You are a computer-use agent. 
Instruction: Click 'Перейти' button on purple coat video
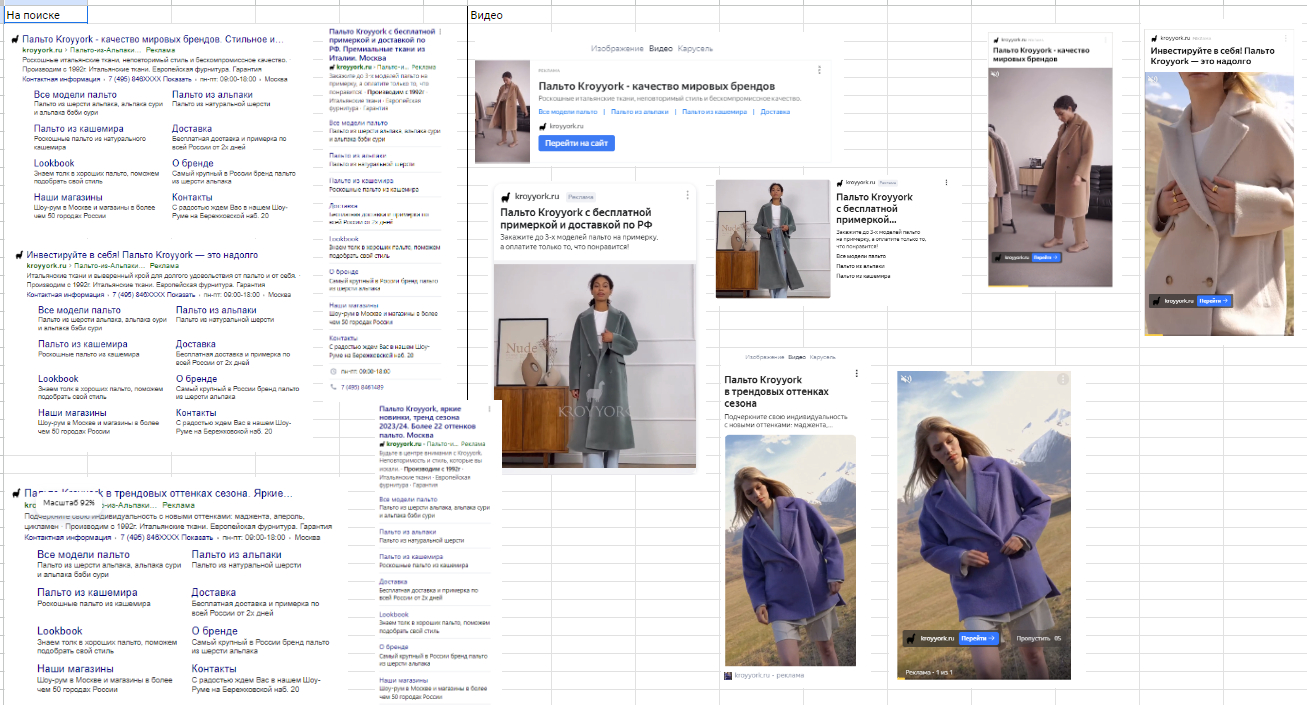point(979,638)
